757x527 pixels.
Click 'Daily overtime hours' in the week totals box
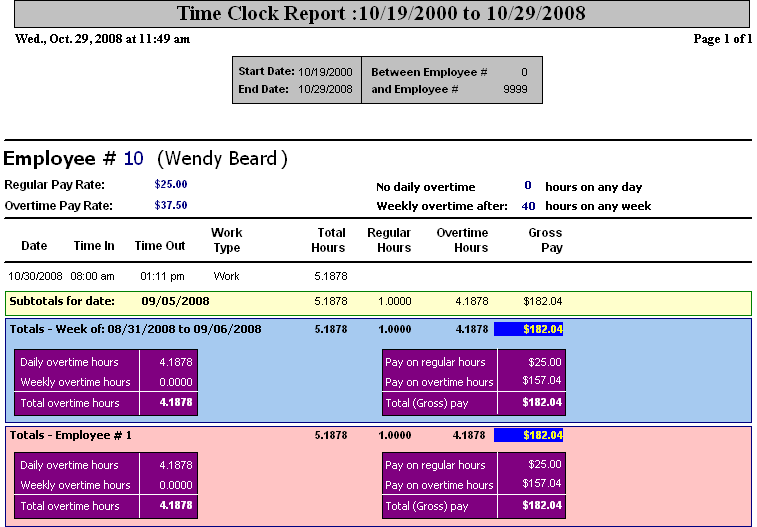click(x=69, y=362)
